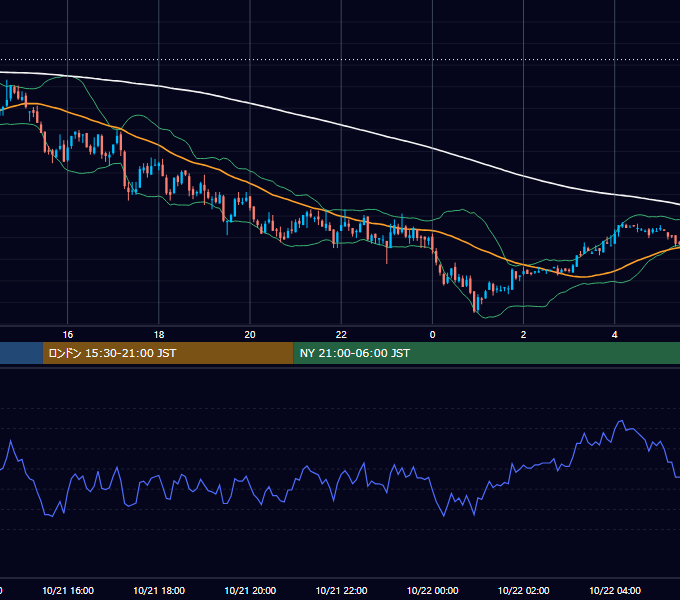Screen dimensions: 680x600
Task: Select the ロンドン 15:30-21:00 JST session bar
Action: (168, 353)
